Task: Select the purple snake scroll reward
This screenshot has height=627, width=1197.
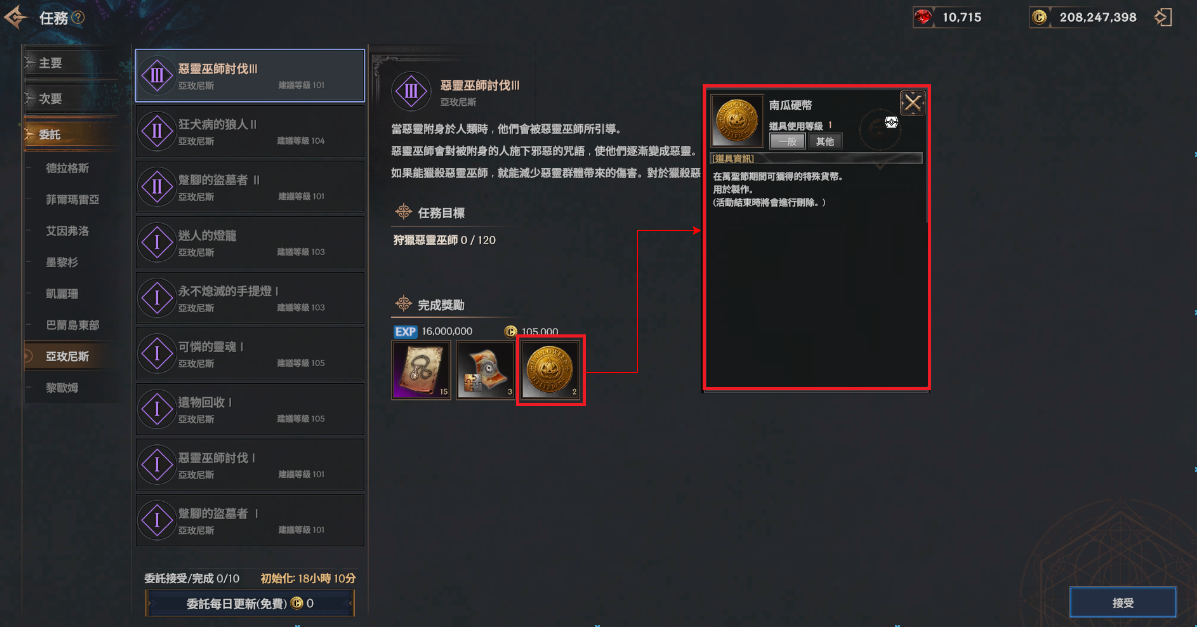Action: 421,370
